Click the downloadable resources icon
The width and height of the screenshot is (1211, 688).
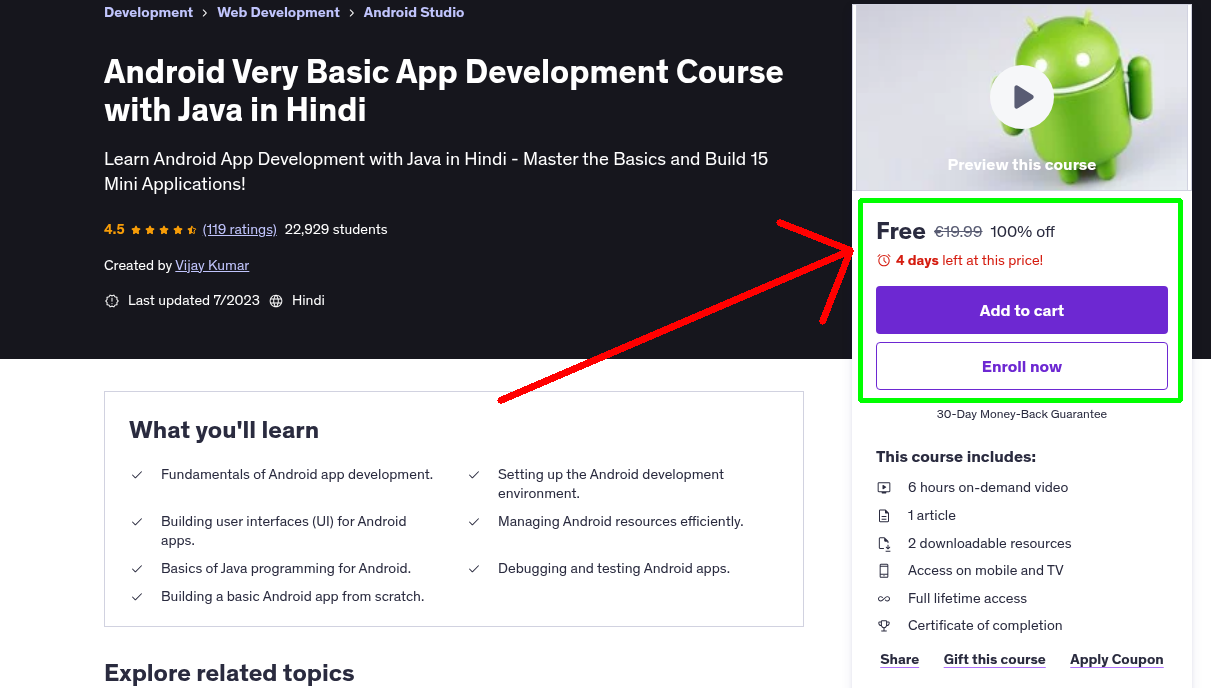(884, 543)
